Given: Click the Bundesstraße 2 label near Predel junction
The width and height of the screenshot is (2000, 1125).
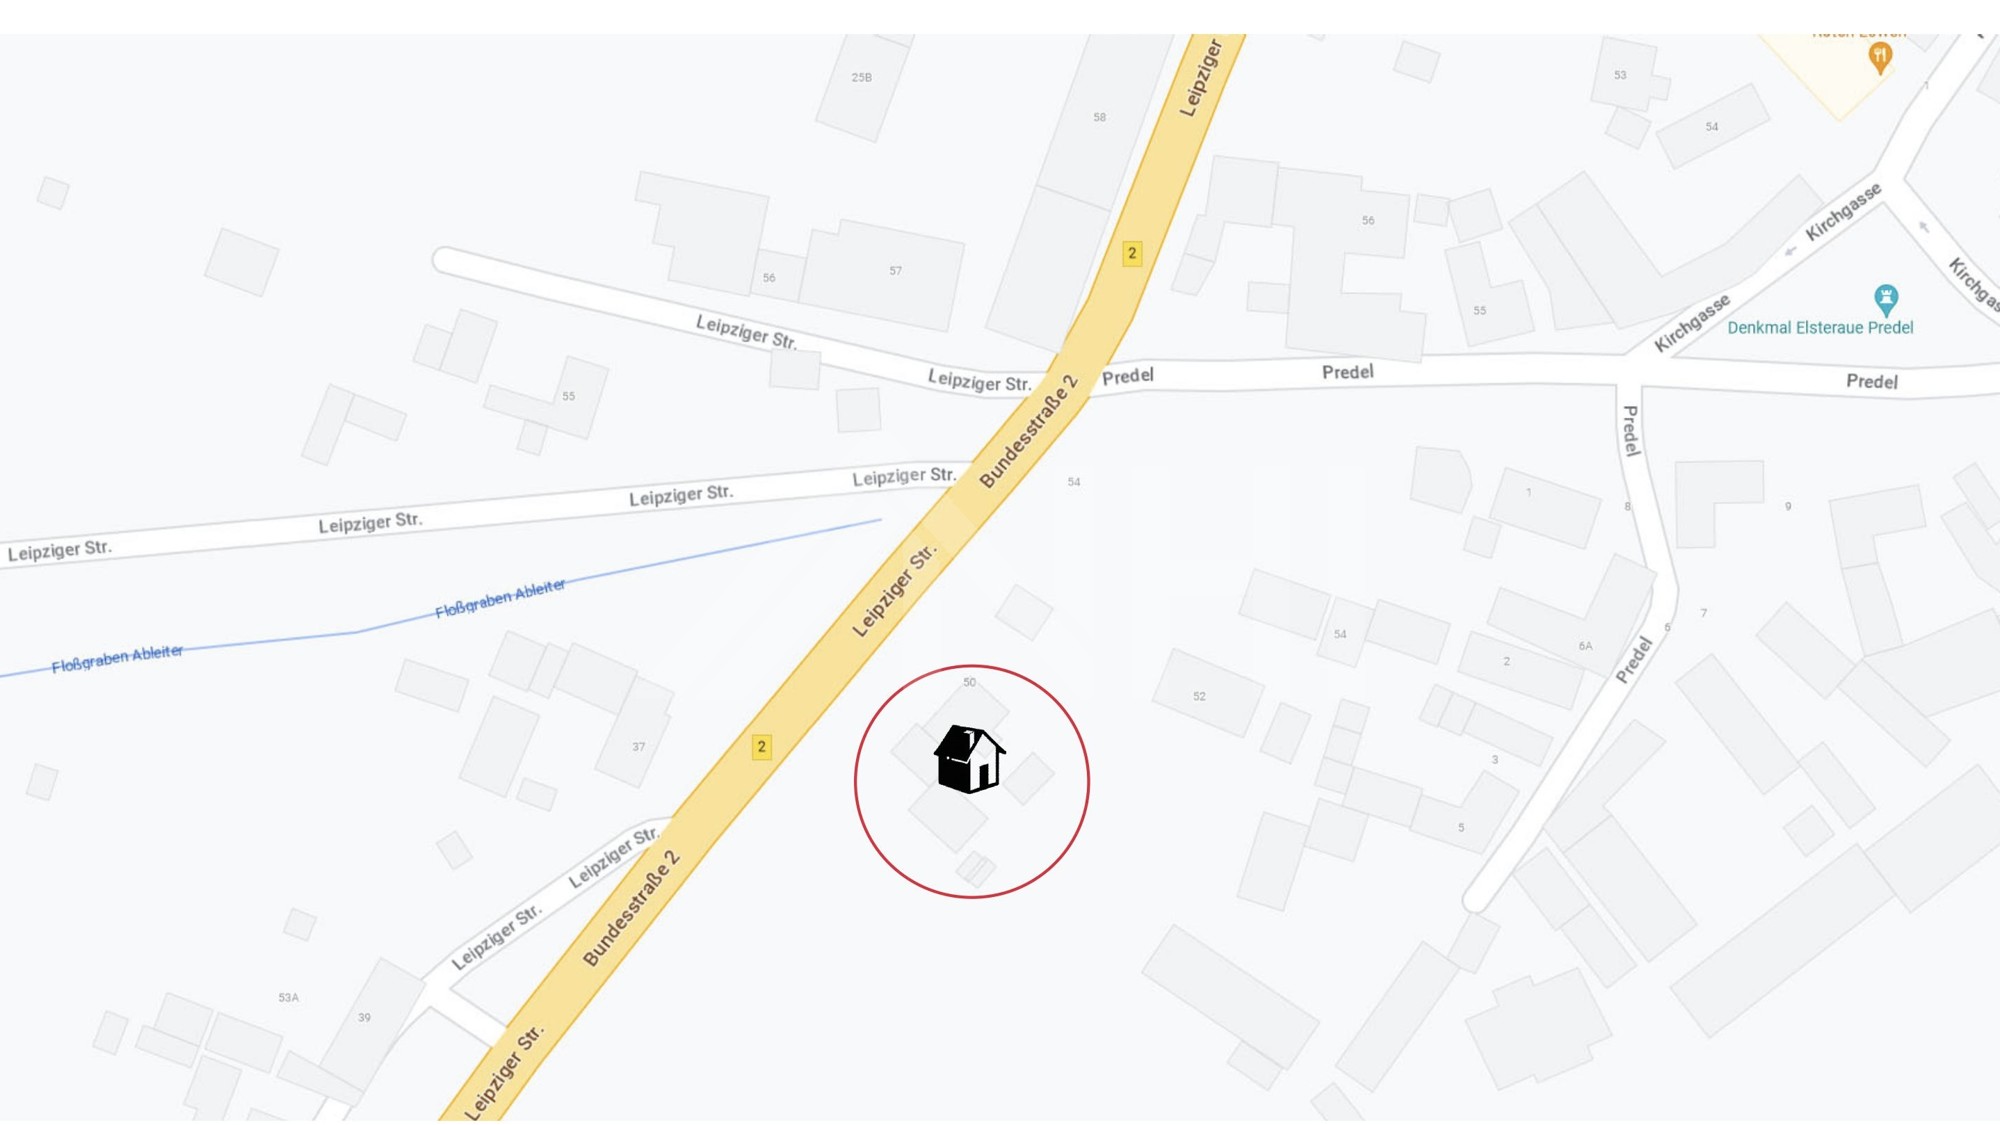Looking at the screenshot, I should [1028, 431].
